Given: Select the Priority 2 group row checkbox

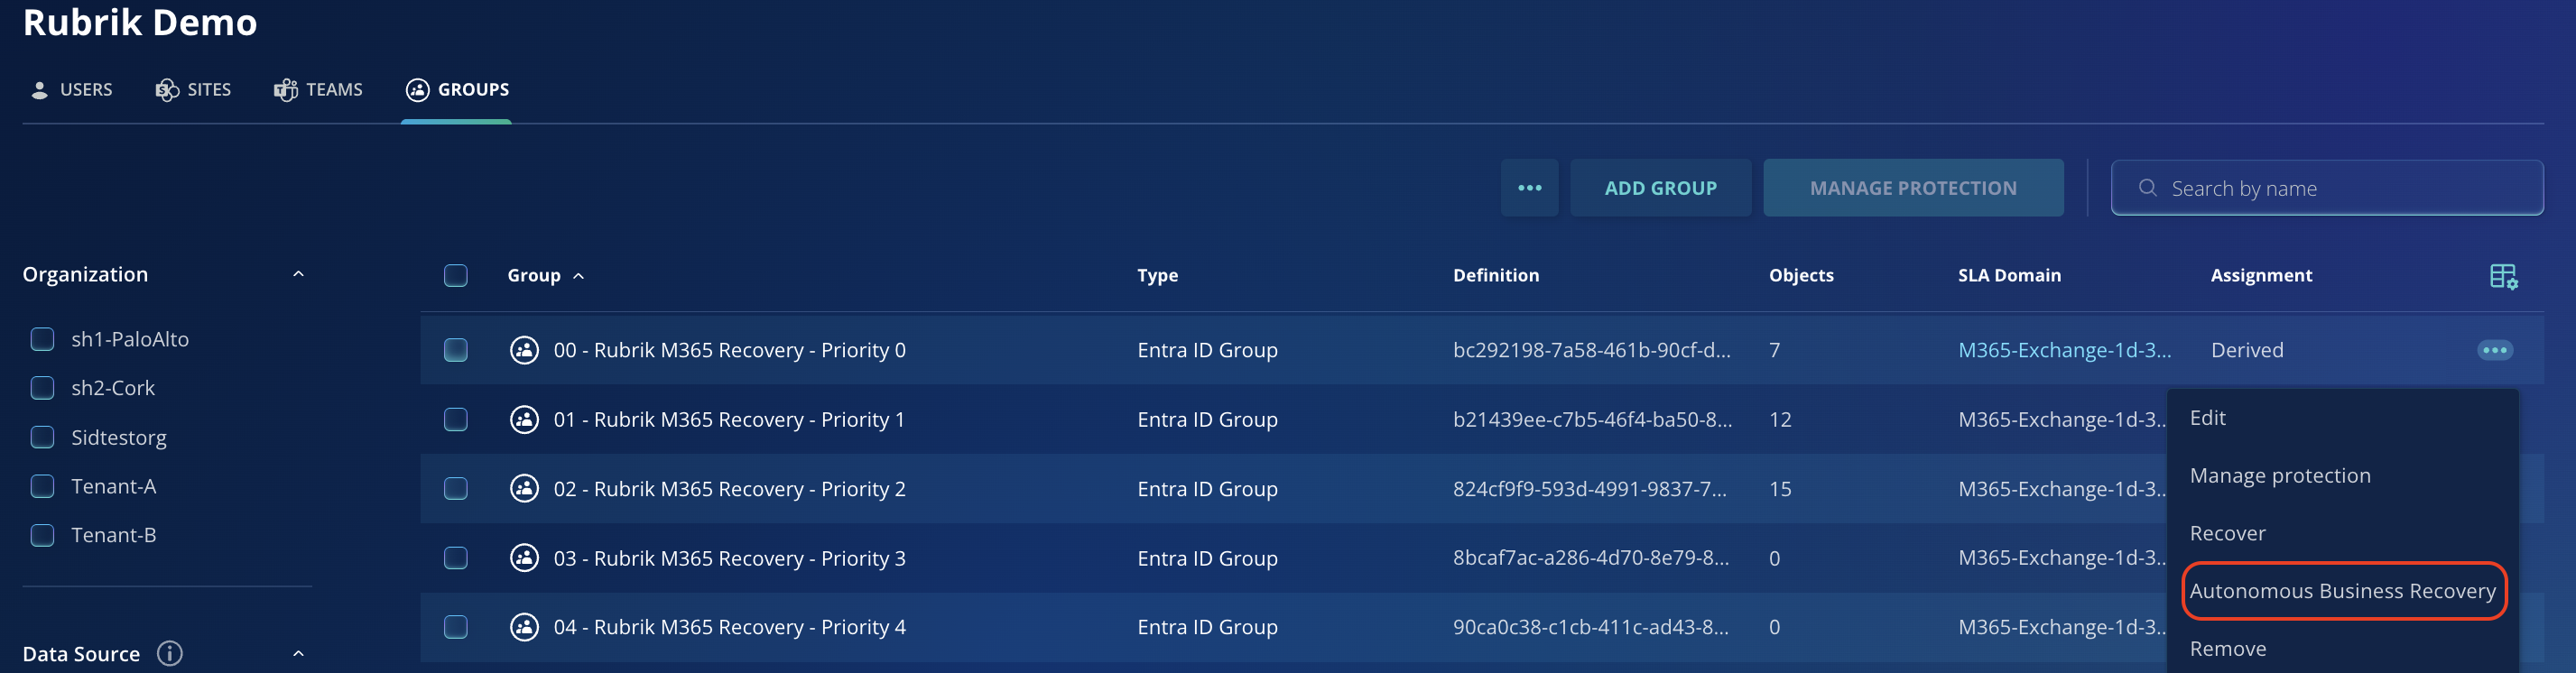Looking at the screenshot, I should click(x=455, y=488).
